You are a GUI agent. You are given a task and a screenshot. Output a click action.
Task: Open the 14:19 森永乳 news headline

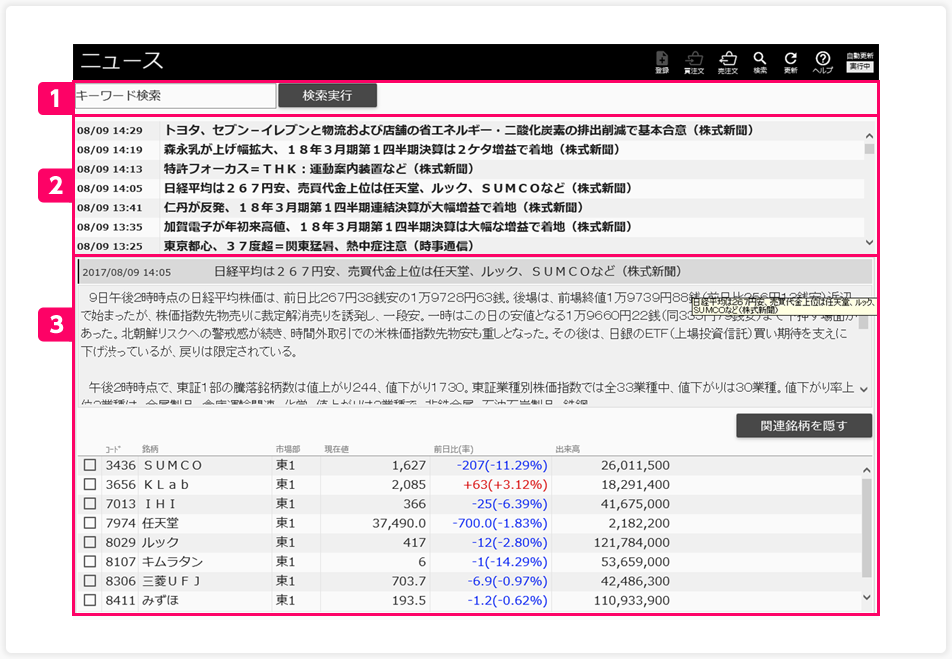point(392,149)
